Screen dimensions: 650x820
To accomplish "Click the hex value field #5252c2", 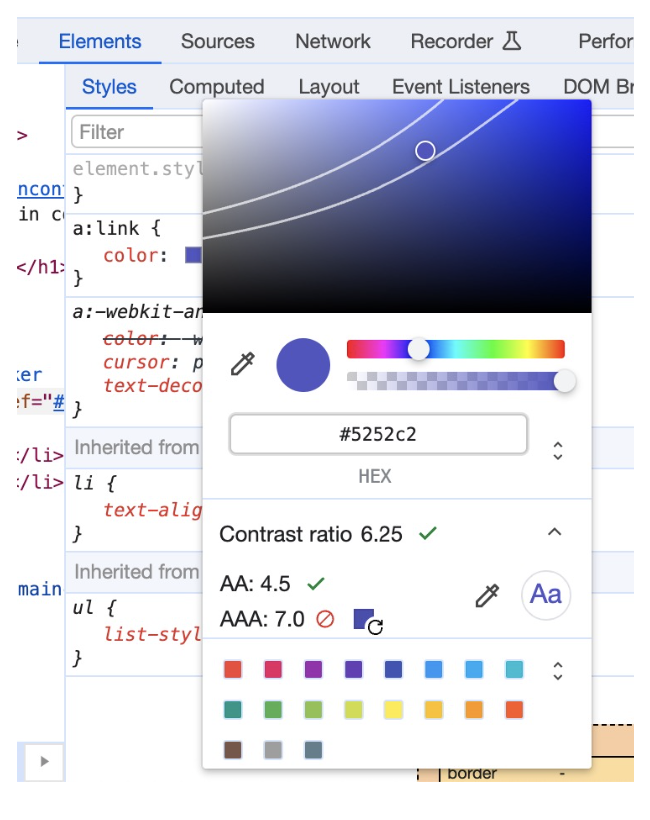I will (x=378, y=435).
